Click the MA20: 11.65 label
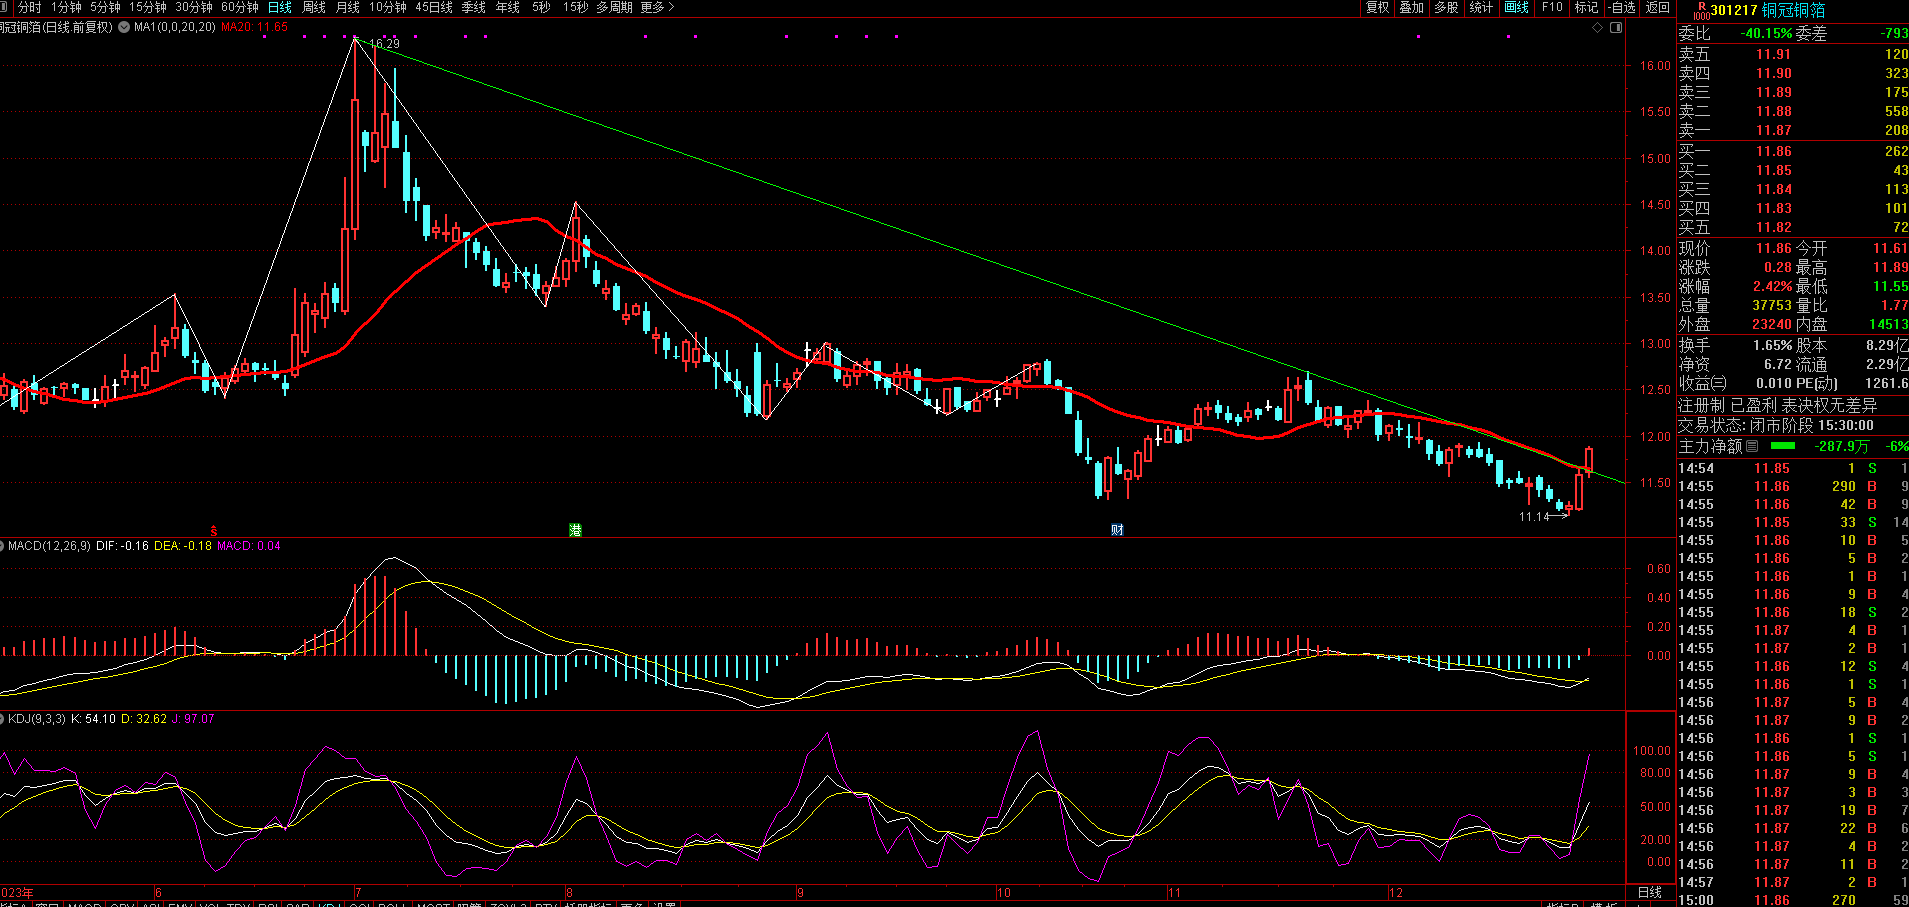The image size is (1909, 907). point(255,27)
